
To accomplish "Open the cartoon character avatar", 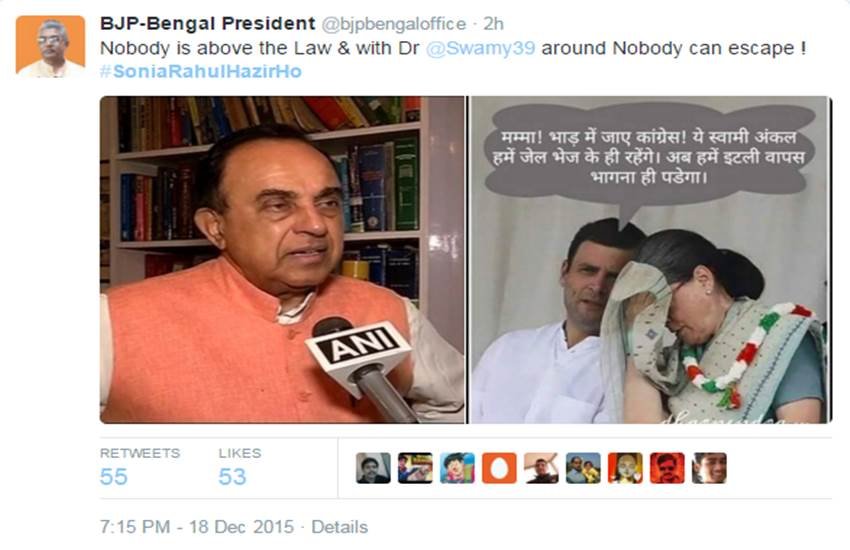I will (x=457, y=468).
